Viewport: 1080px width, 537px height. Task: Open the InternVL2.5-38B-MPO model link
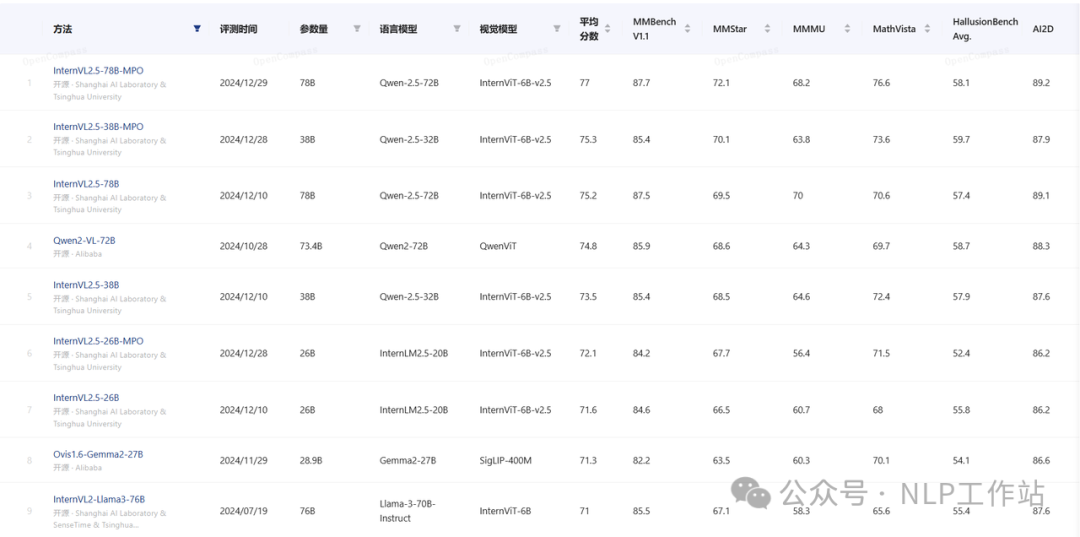pyautogui.click(x=98, y=127)
